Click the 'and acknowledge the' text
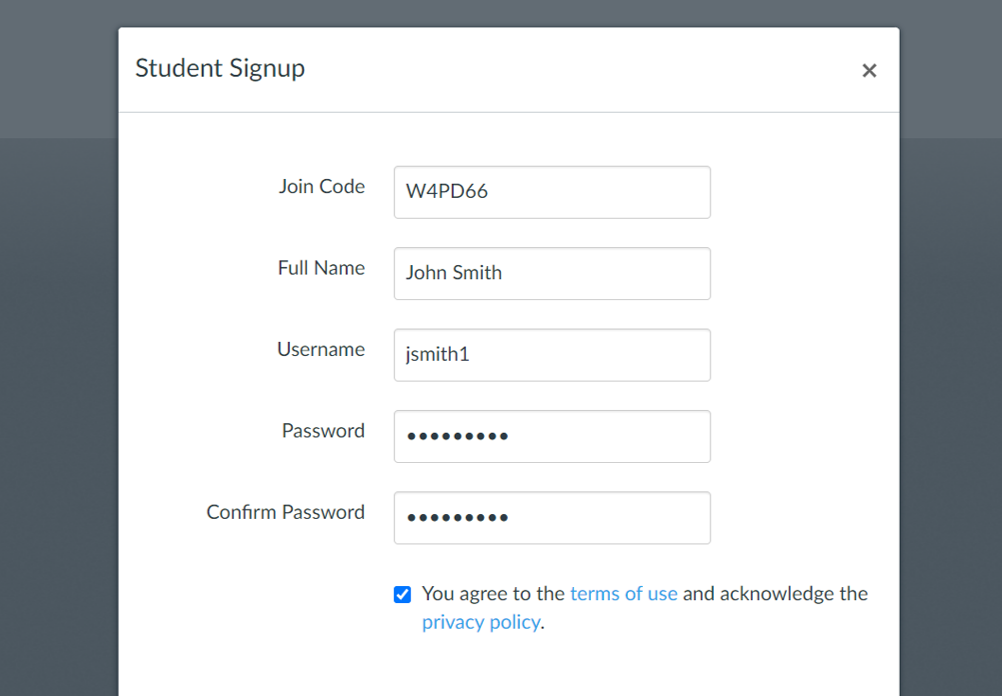Viewport: 1002px width, 696px height. tap(774, 594)
